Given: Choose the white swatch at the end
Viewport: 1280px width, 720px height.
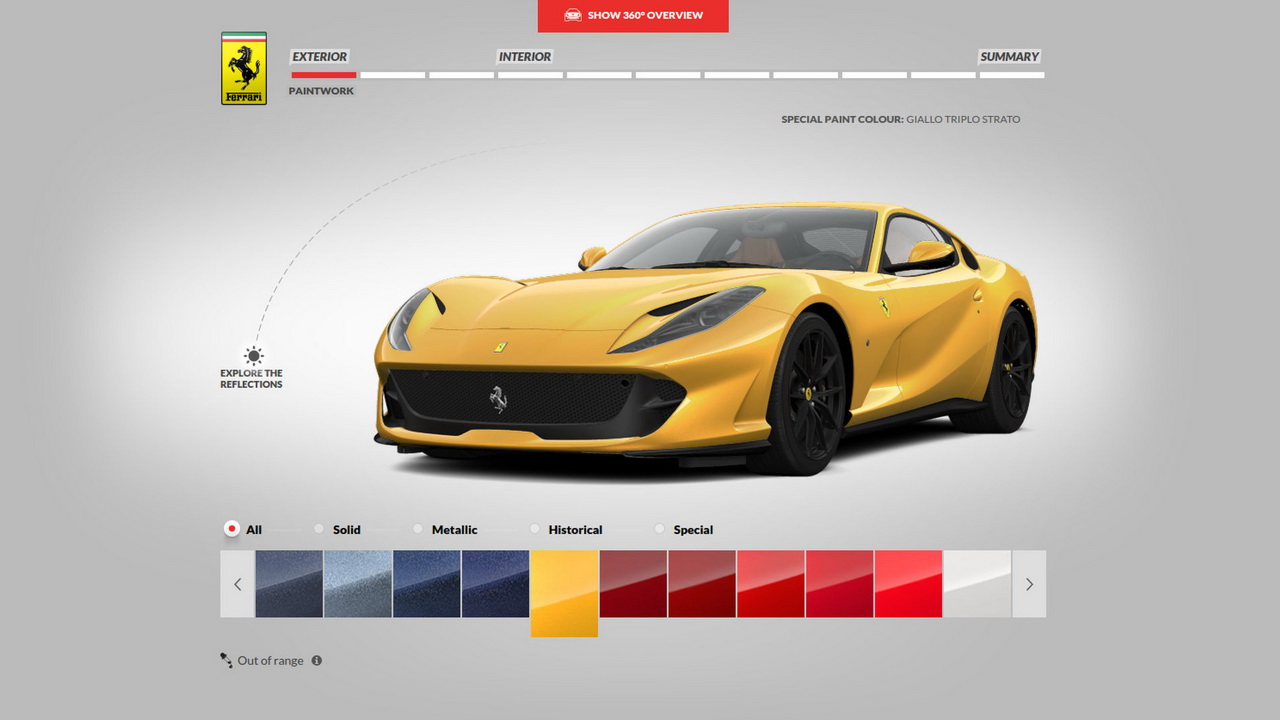Looking at the screenshot, I should tap(977, 584).
